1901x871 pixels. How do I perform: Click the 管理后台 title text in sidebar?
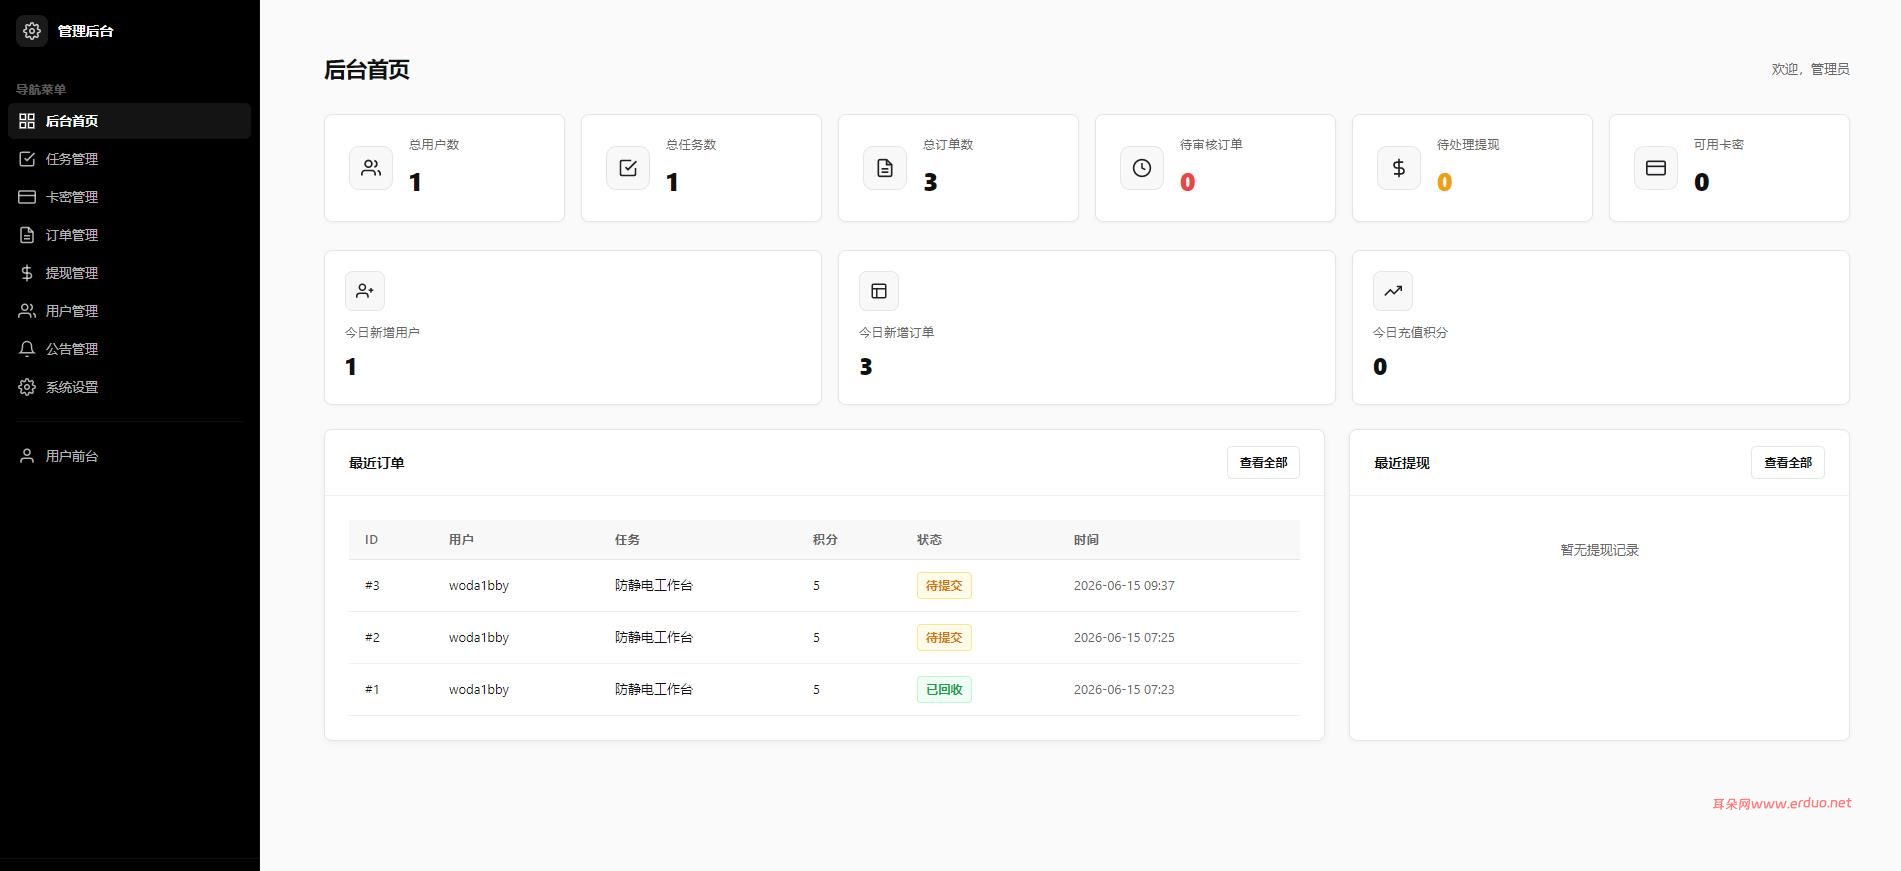click(85, 31)
